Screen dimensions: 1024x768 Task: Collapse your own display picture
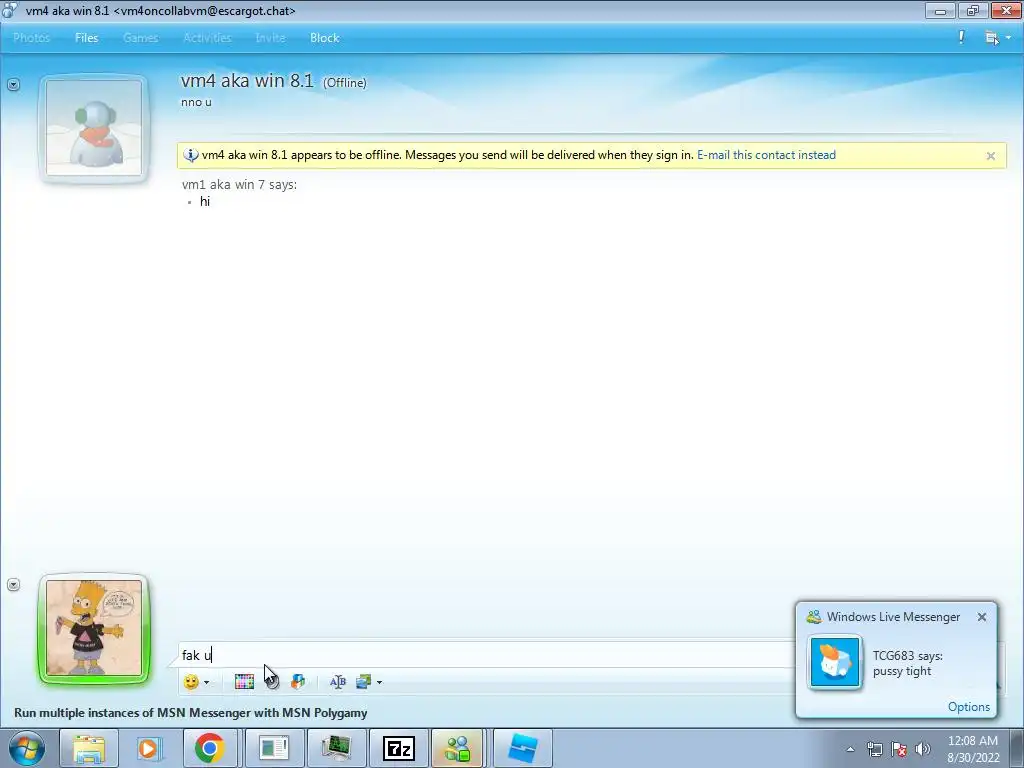pyautogui.click(x=13, y=584)
